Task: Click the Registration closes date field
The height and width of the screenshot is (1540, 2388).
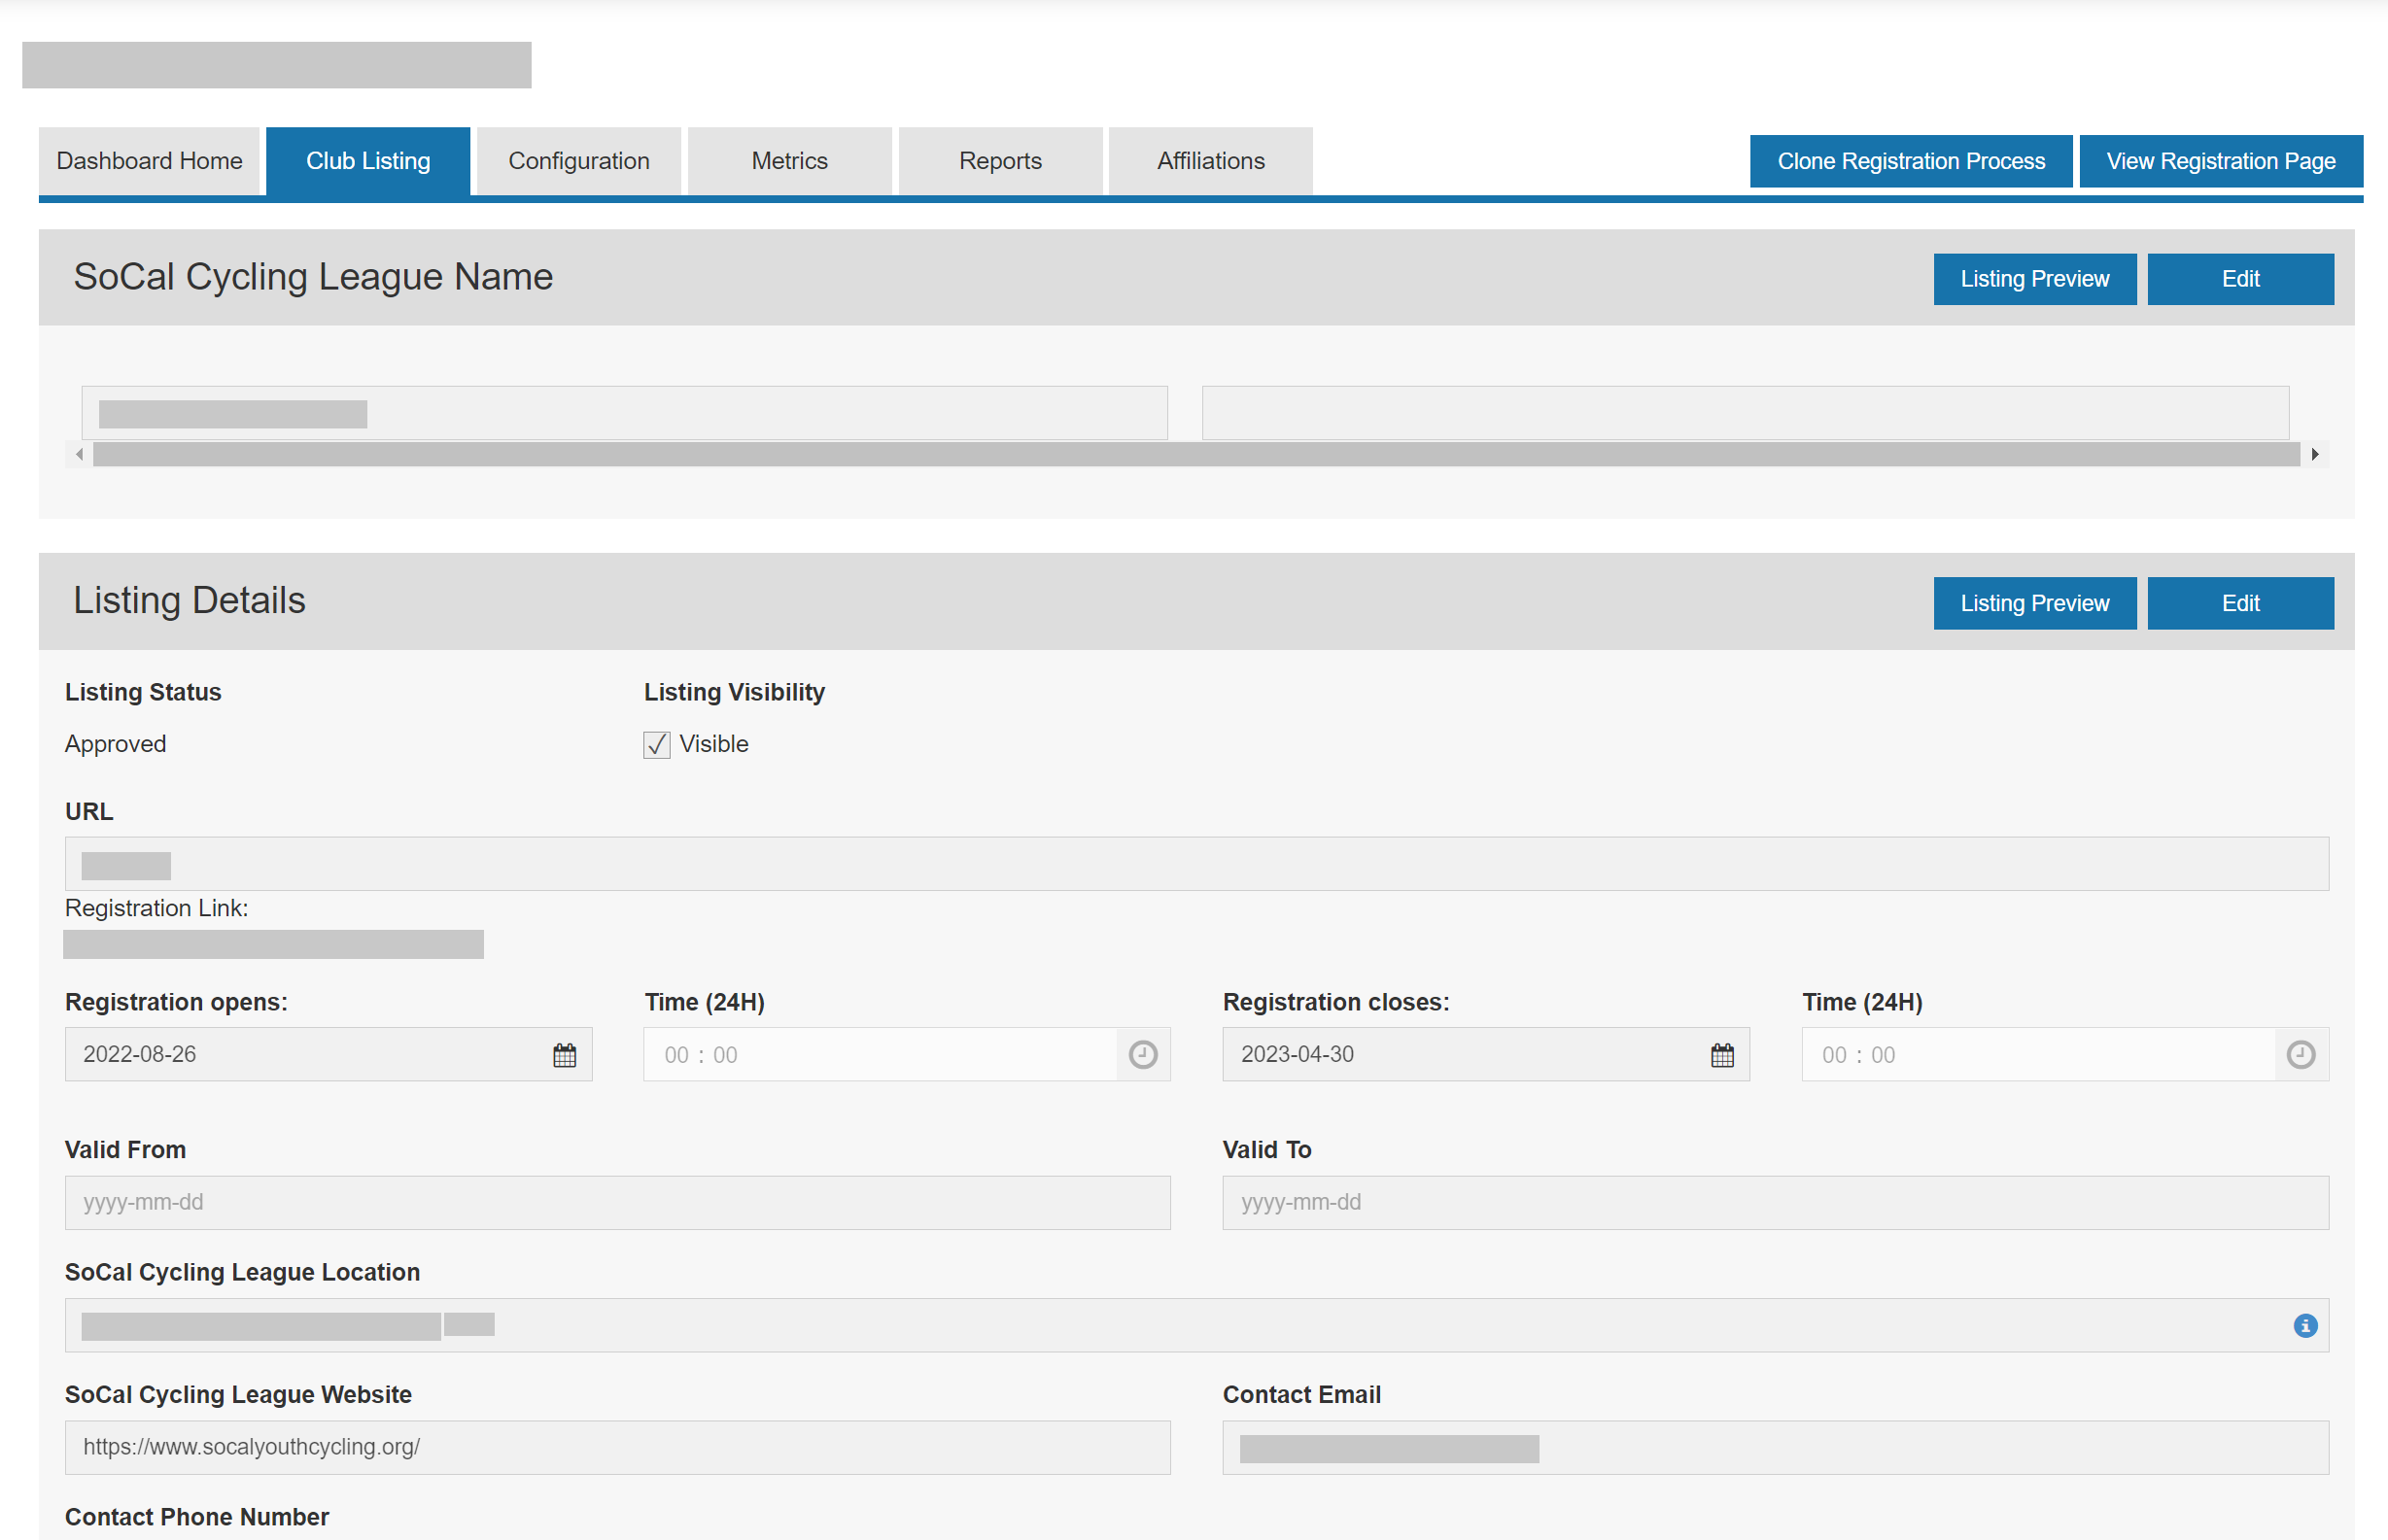Action: tap(1485, 1054)
